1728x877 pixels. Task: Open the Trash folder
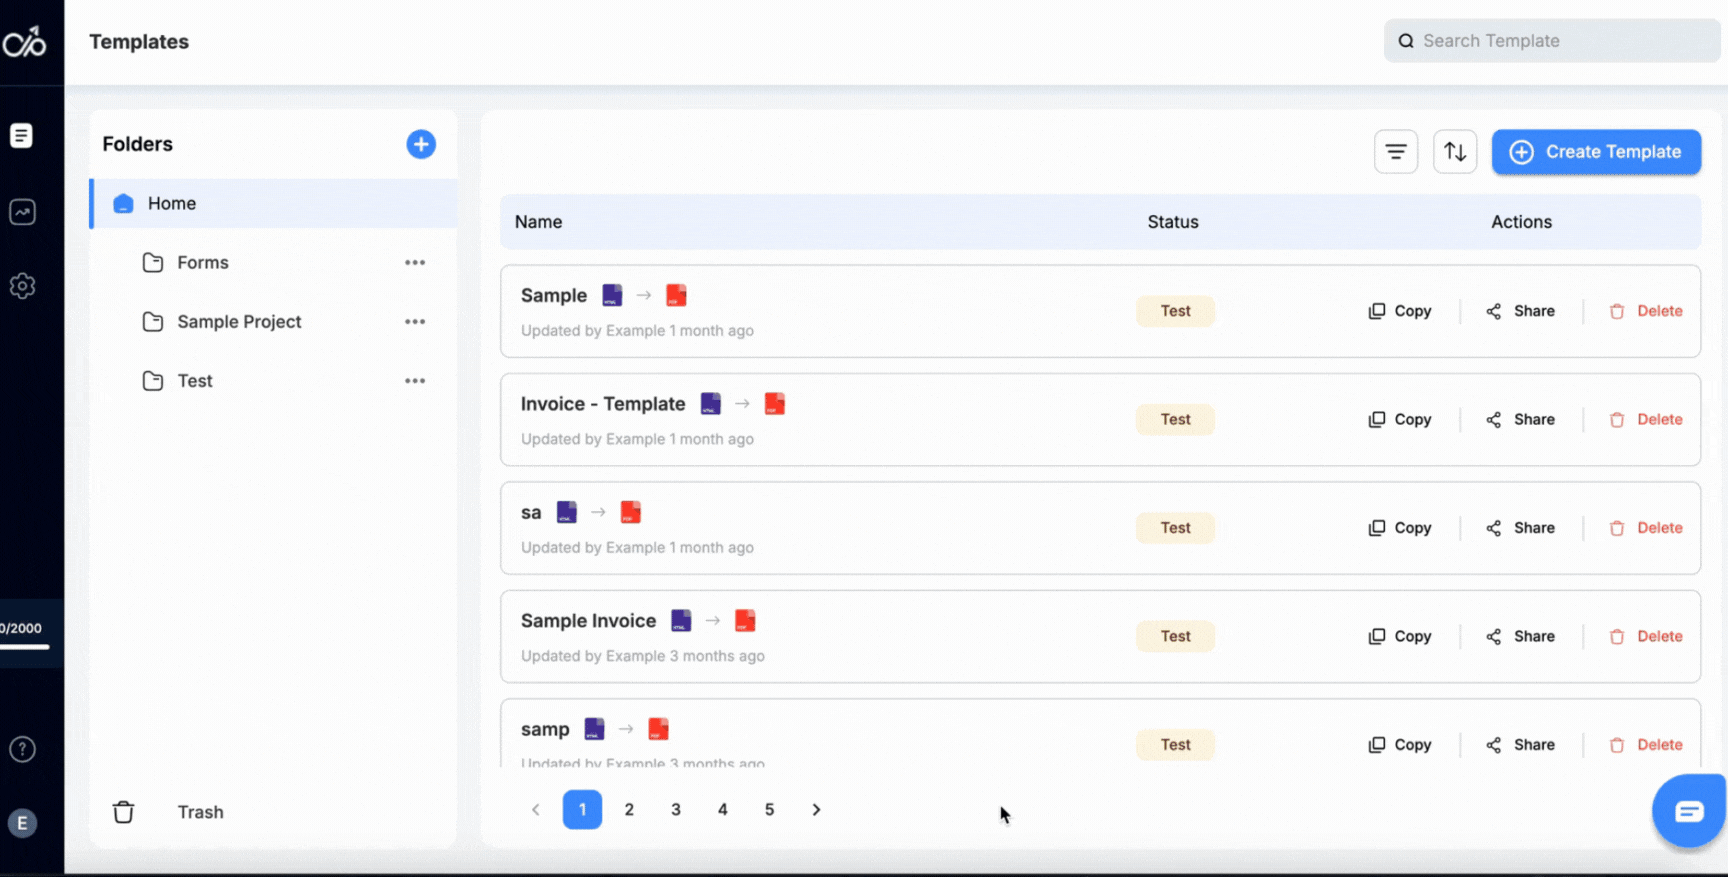(200, 812)
